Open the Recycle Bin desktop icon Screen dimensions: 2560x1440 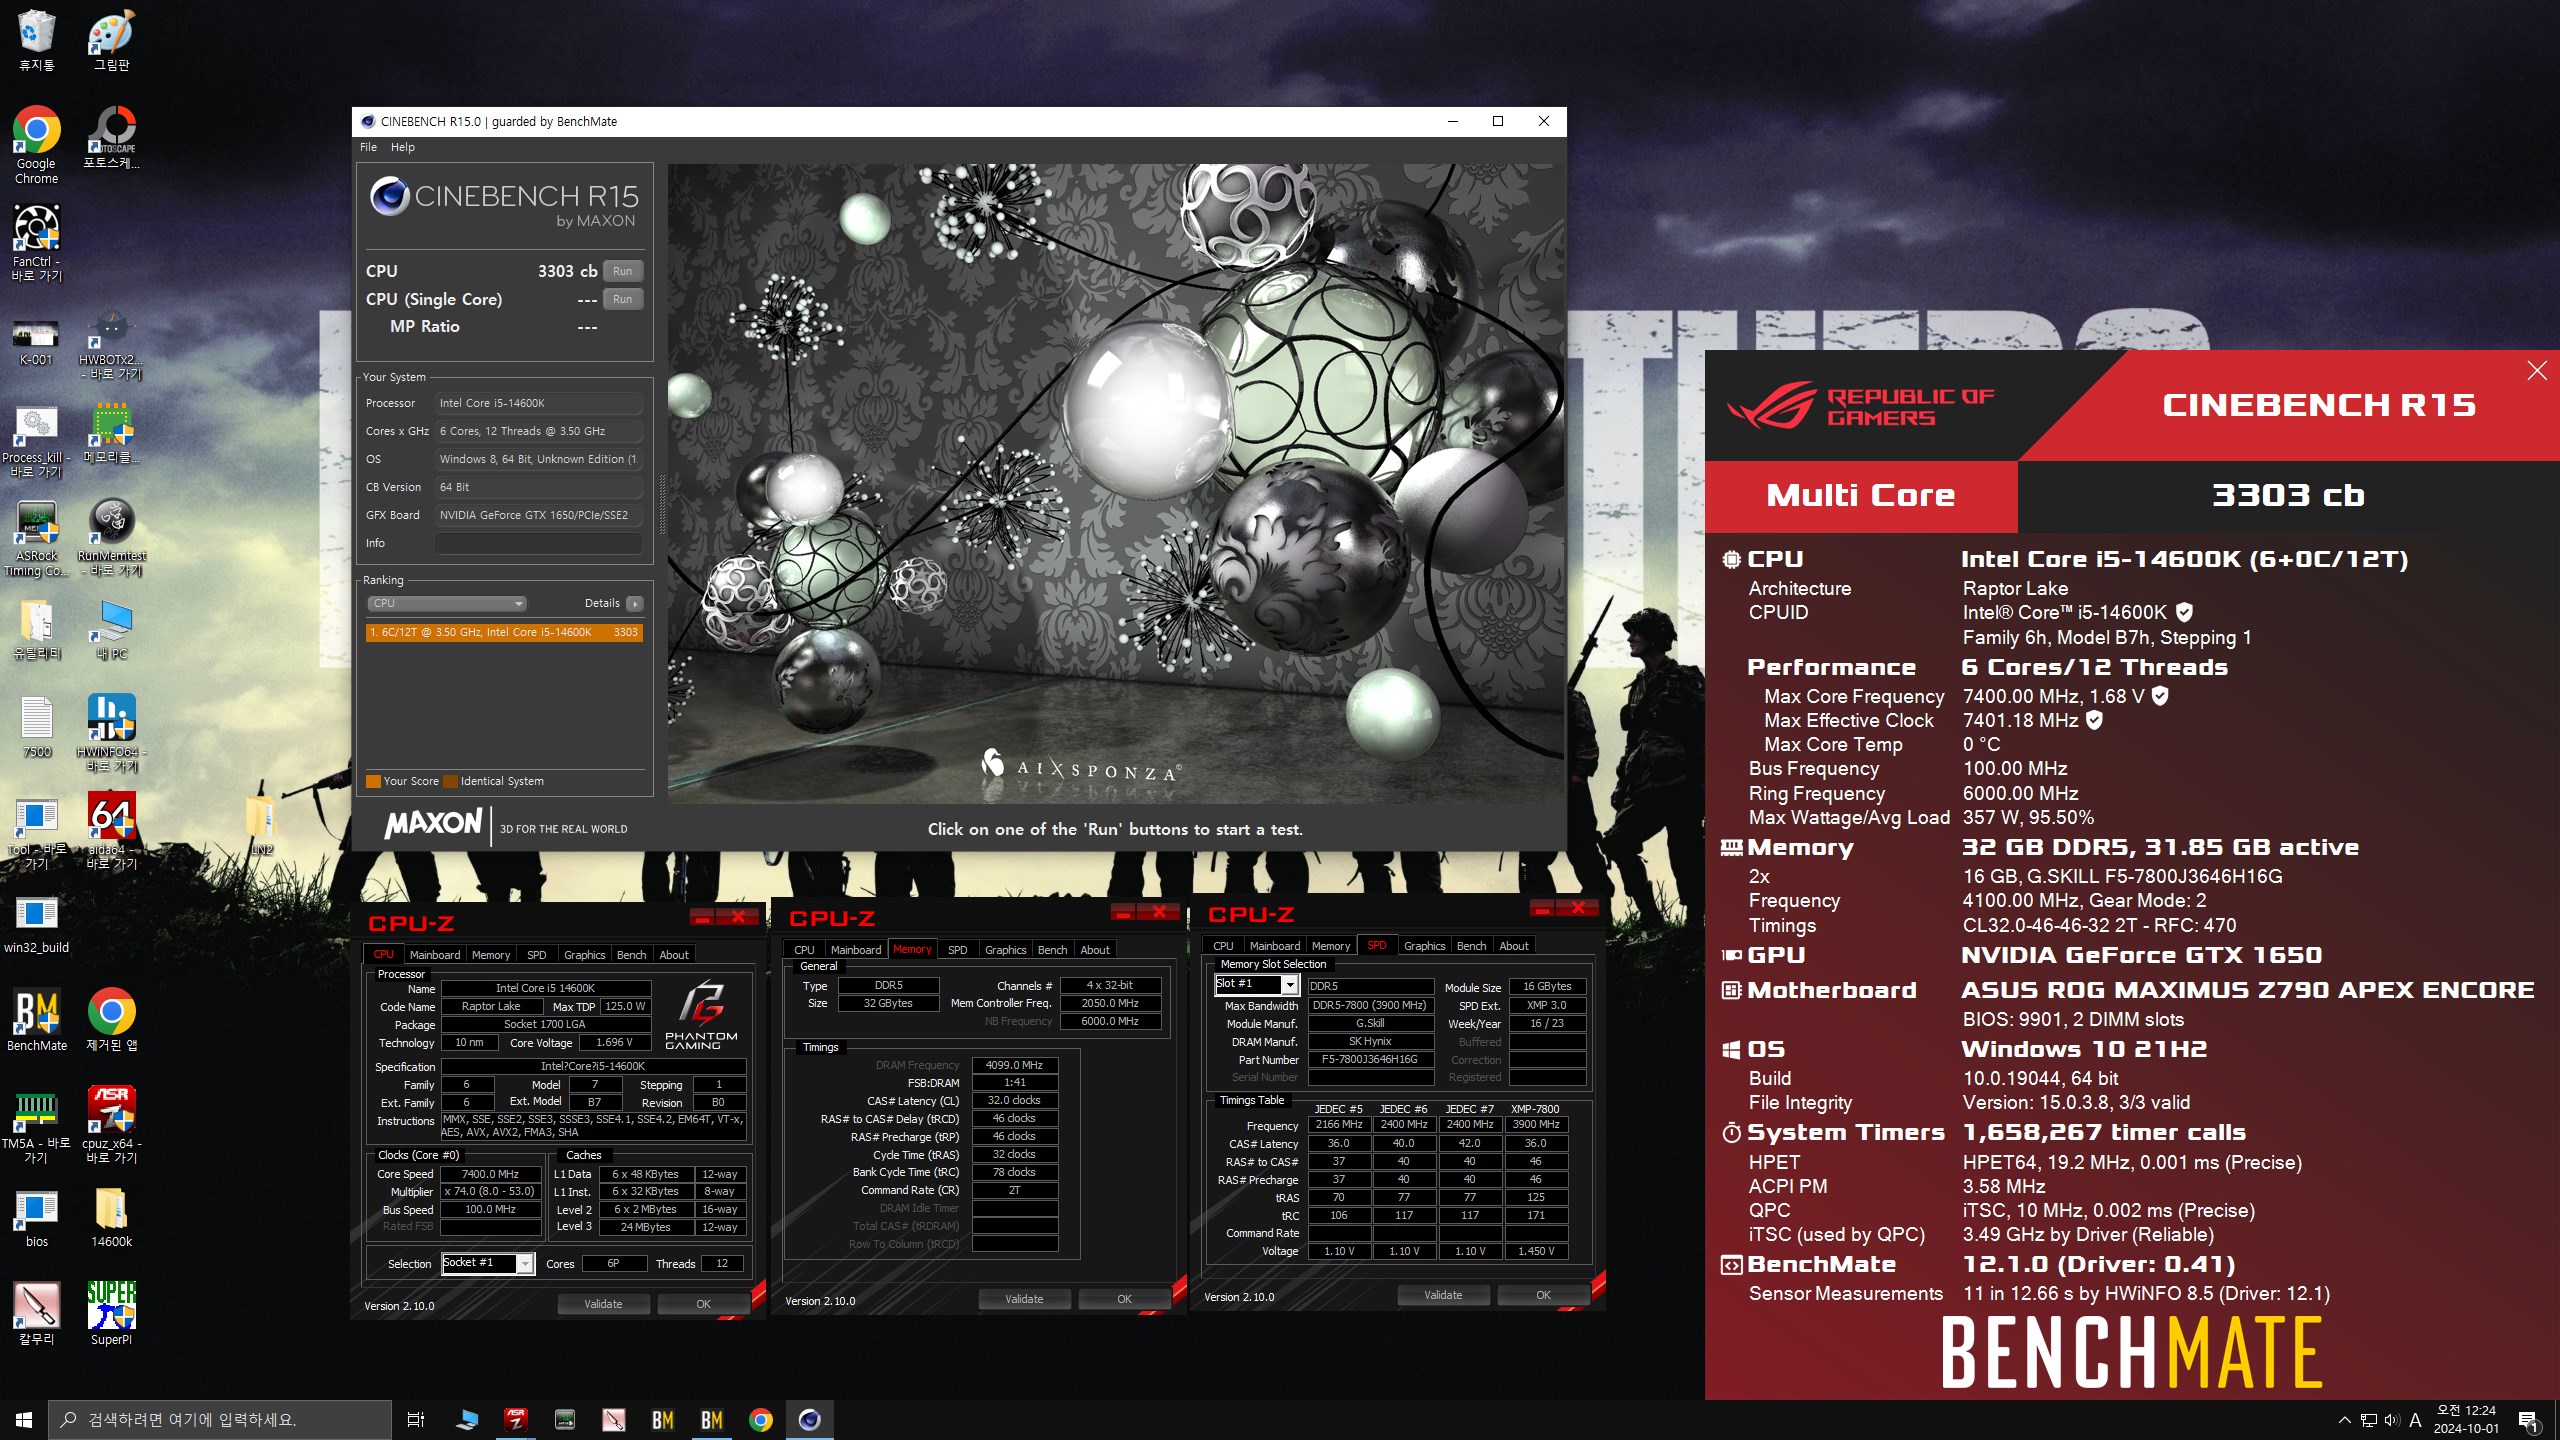click(36, 40)
